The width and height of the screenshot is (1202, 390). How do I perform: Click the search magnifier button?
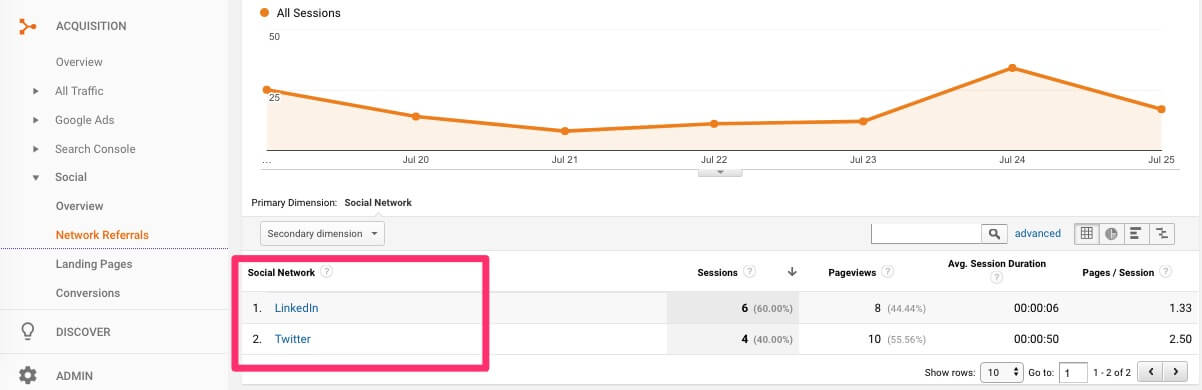(x=994, y=234)
